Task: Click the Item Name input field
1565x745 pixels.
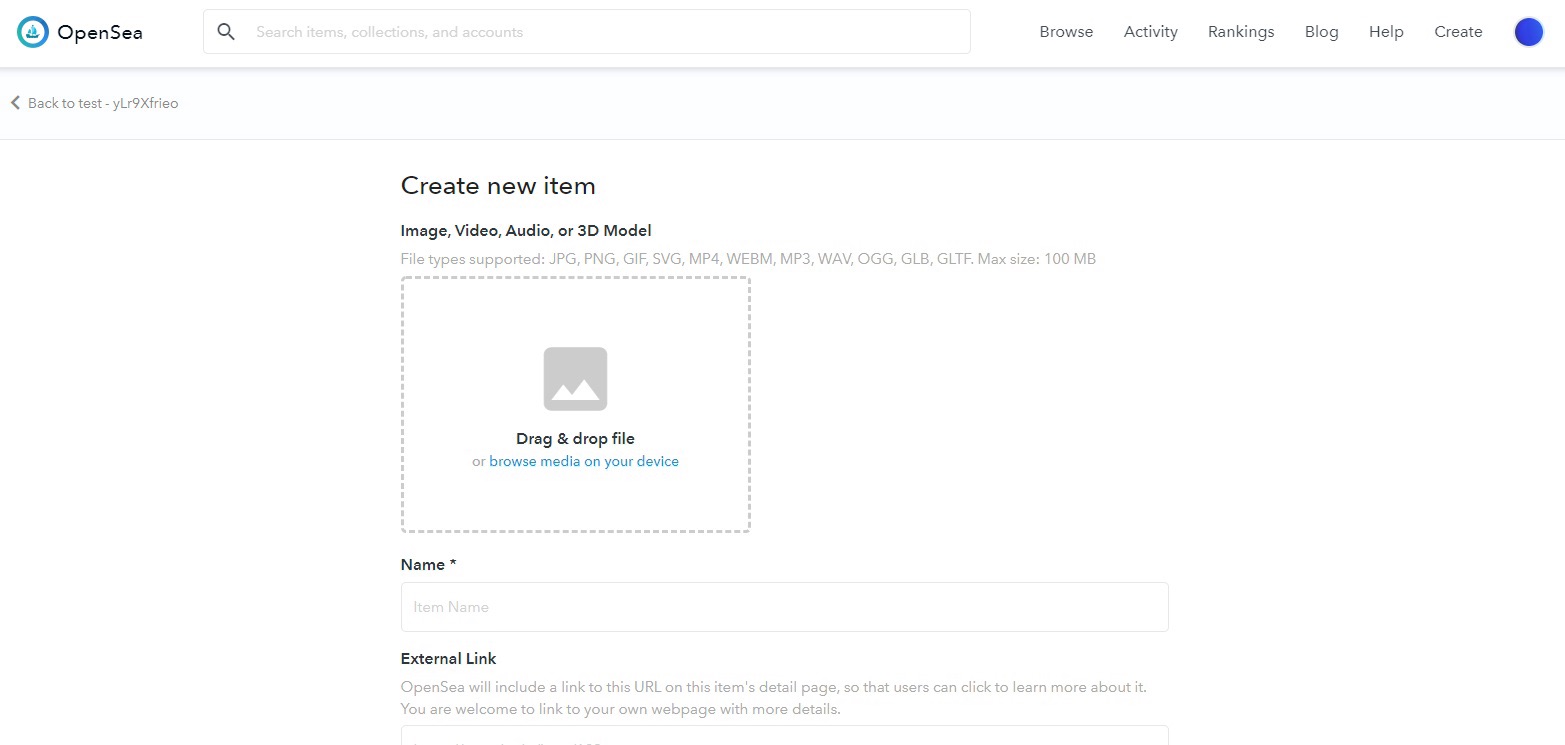Action: (784, 607)
